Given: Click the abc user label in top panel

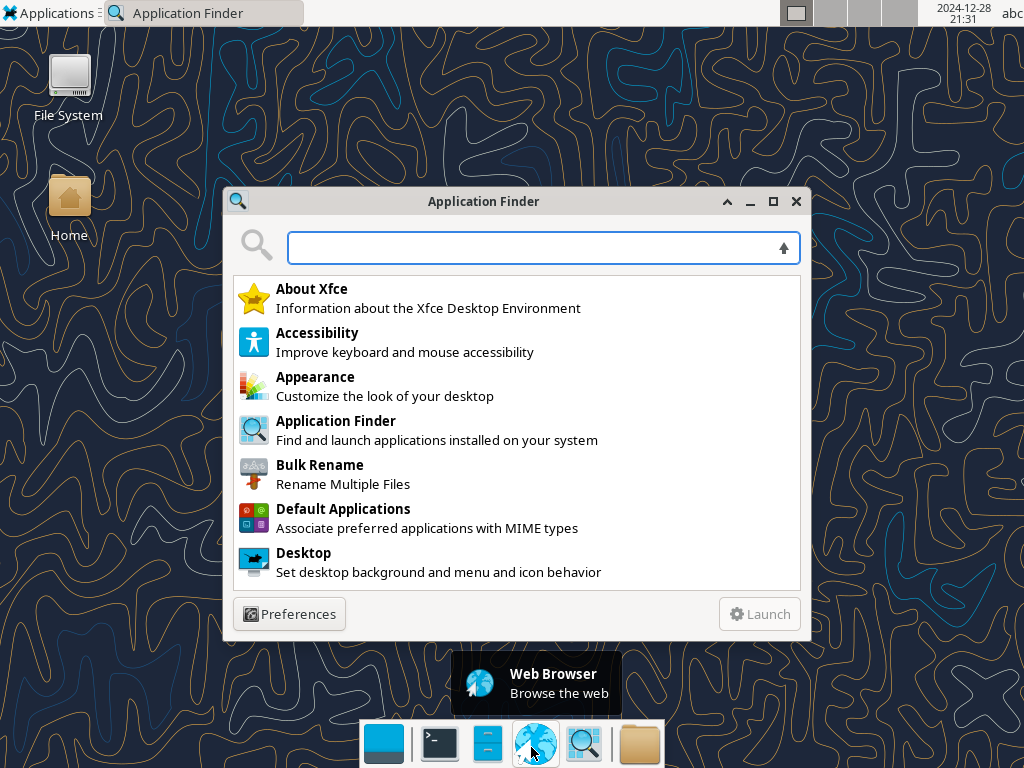Looking at the screenshot, I should [x=1012, y=13].
